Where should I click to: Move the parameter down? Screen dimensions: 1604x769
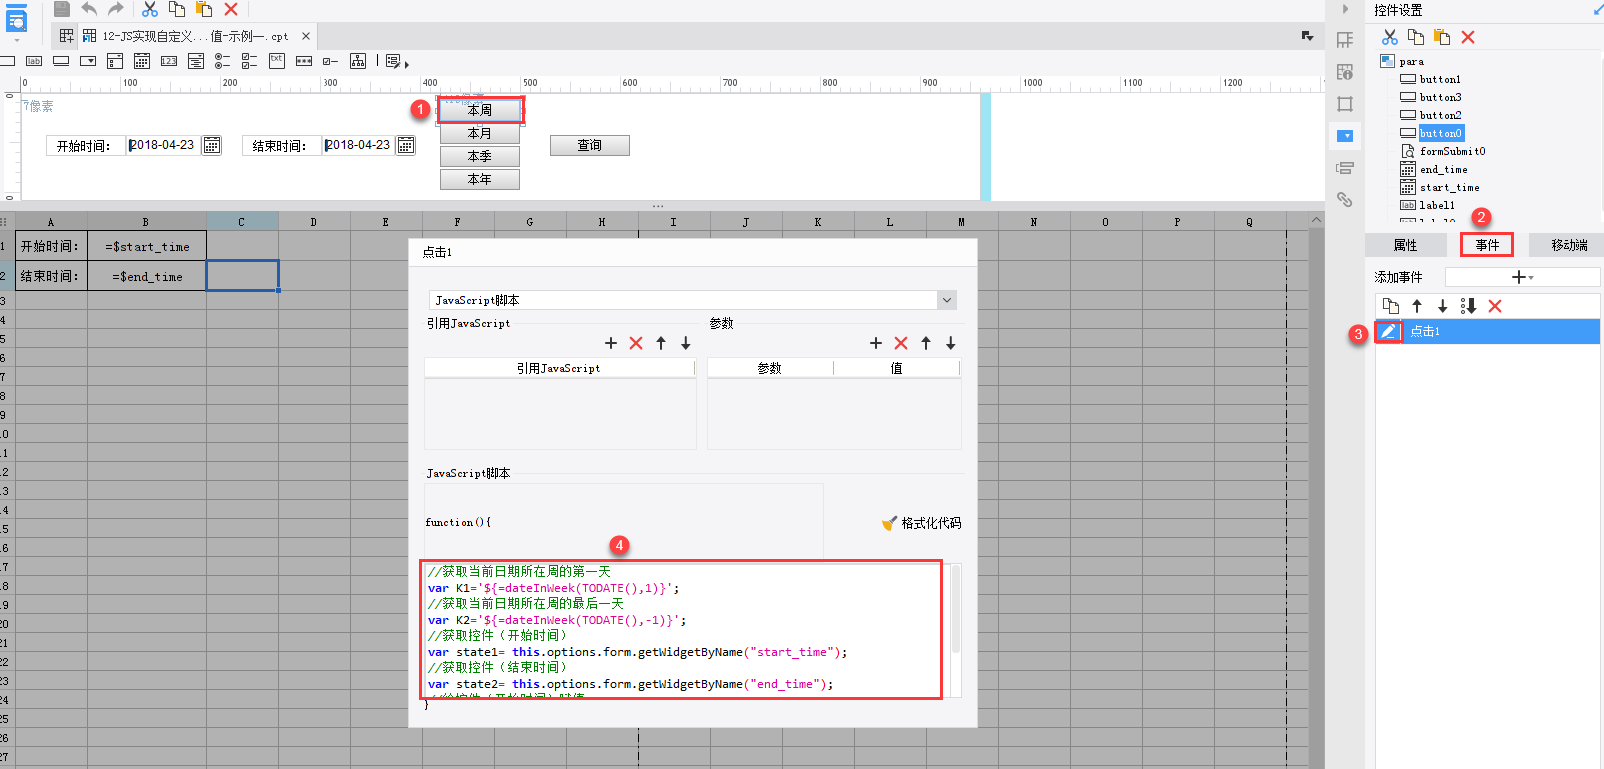coord(951,343)
